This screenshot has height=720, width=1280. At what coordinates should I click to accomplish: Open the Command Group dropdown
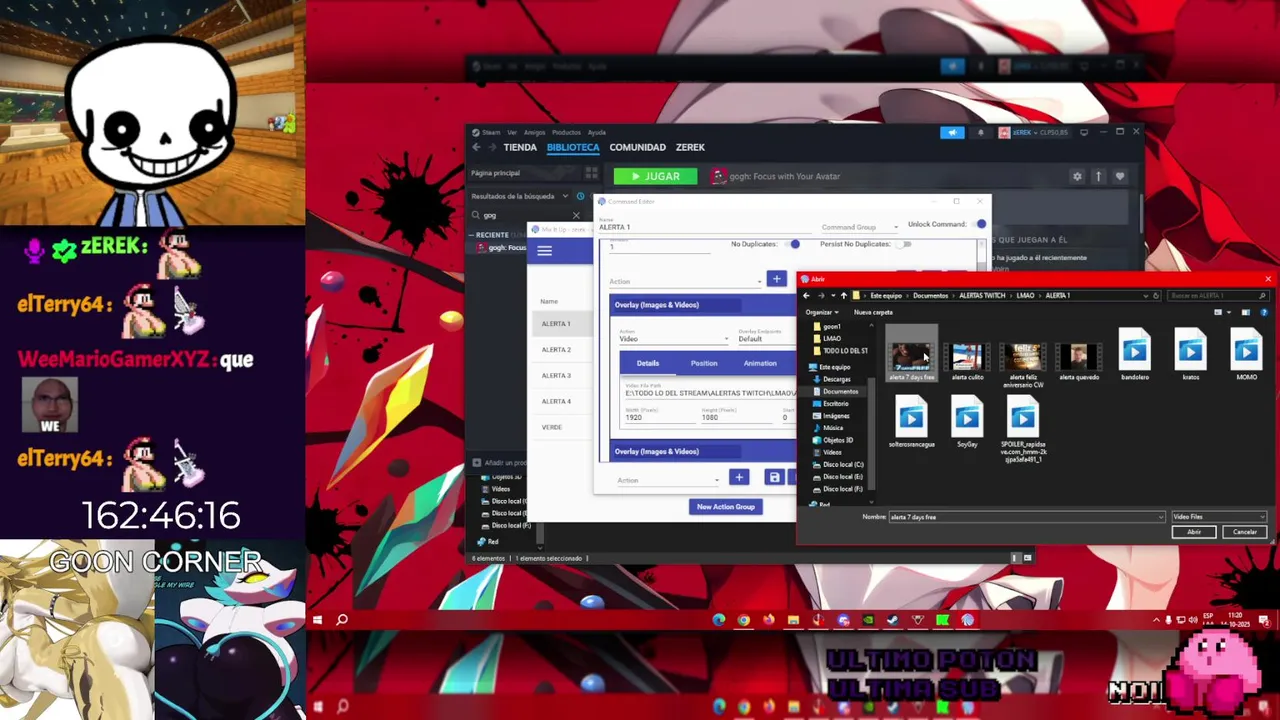click(859, 227)
